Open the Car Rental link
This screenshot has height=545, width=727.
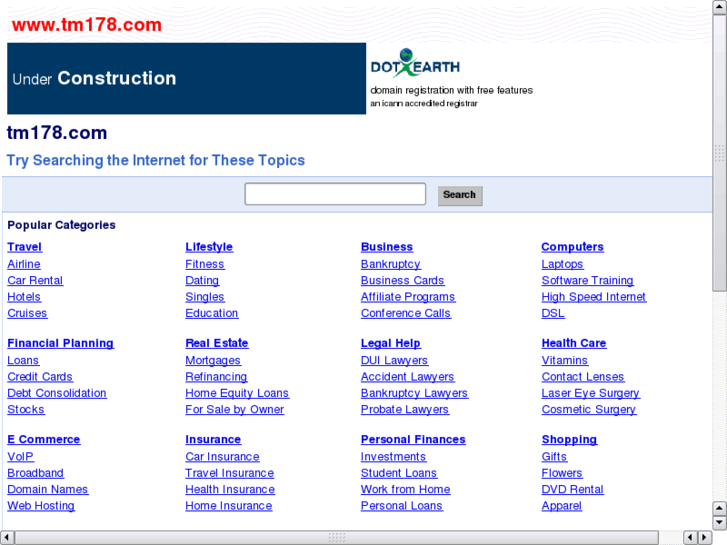(35, 281)
